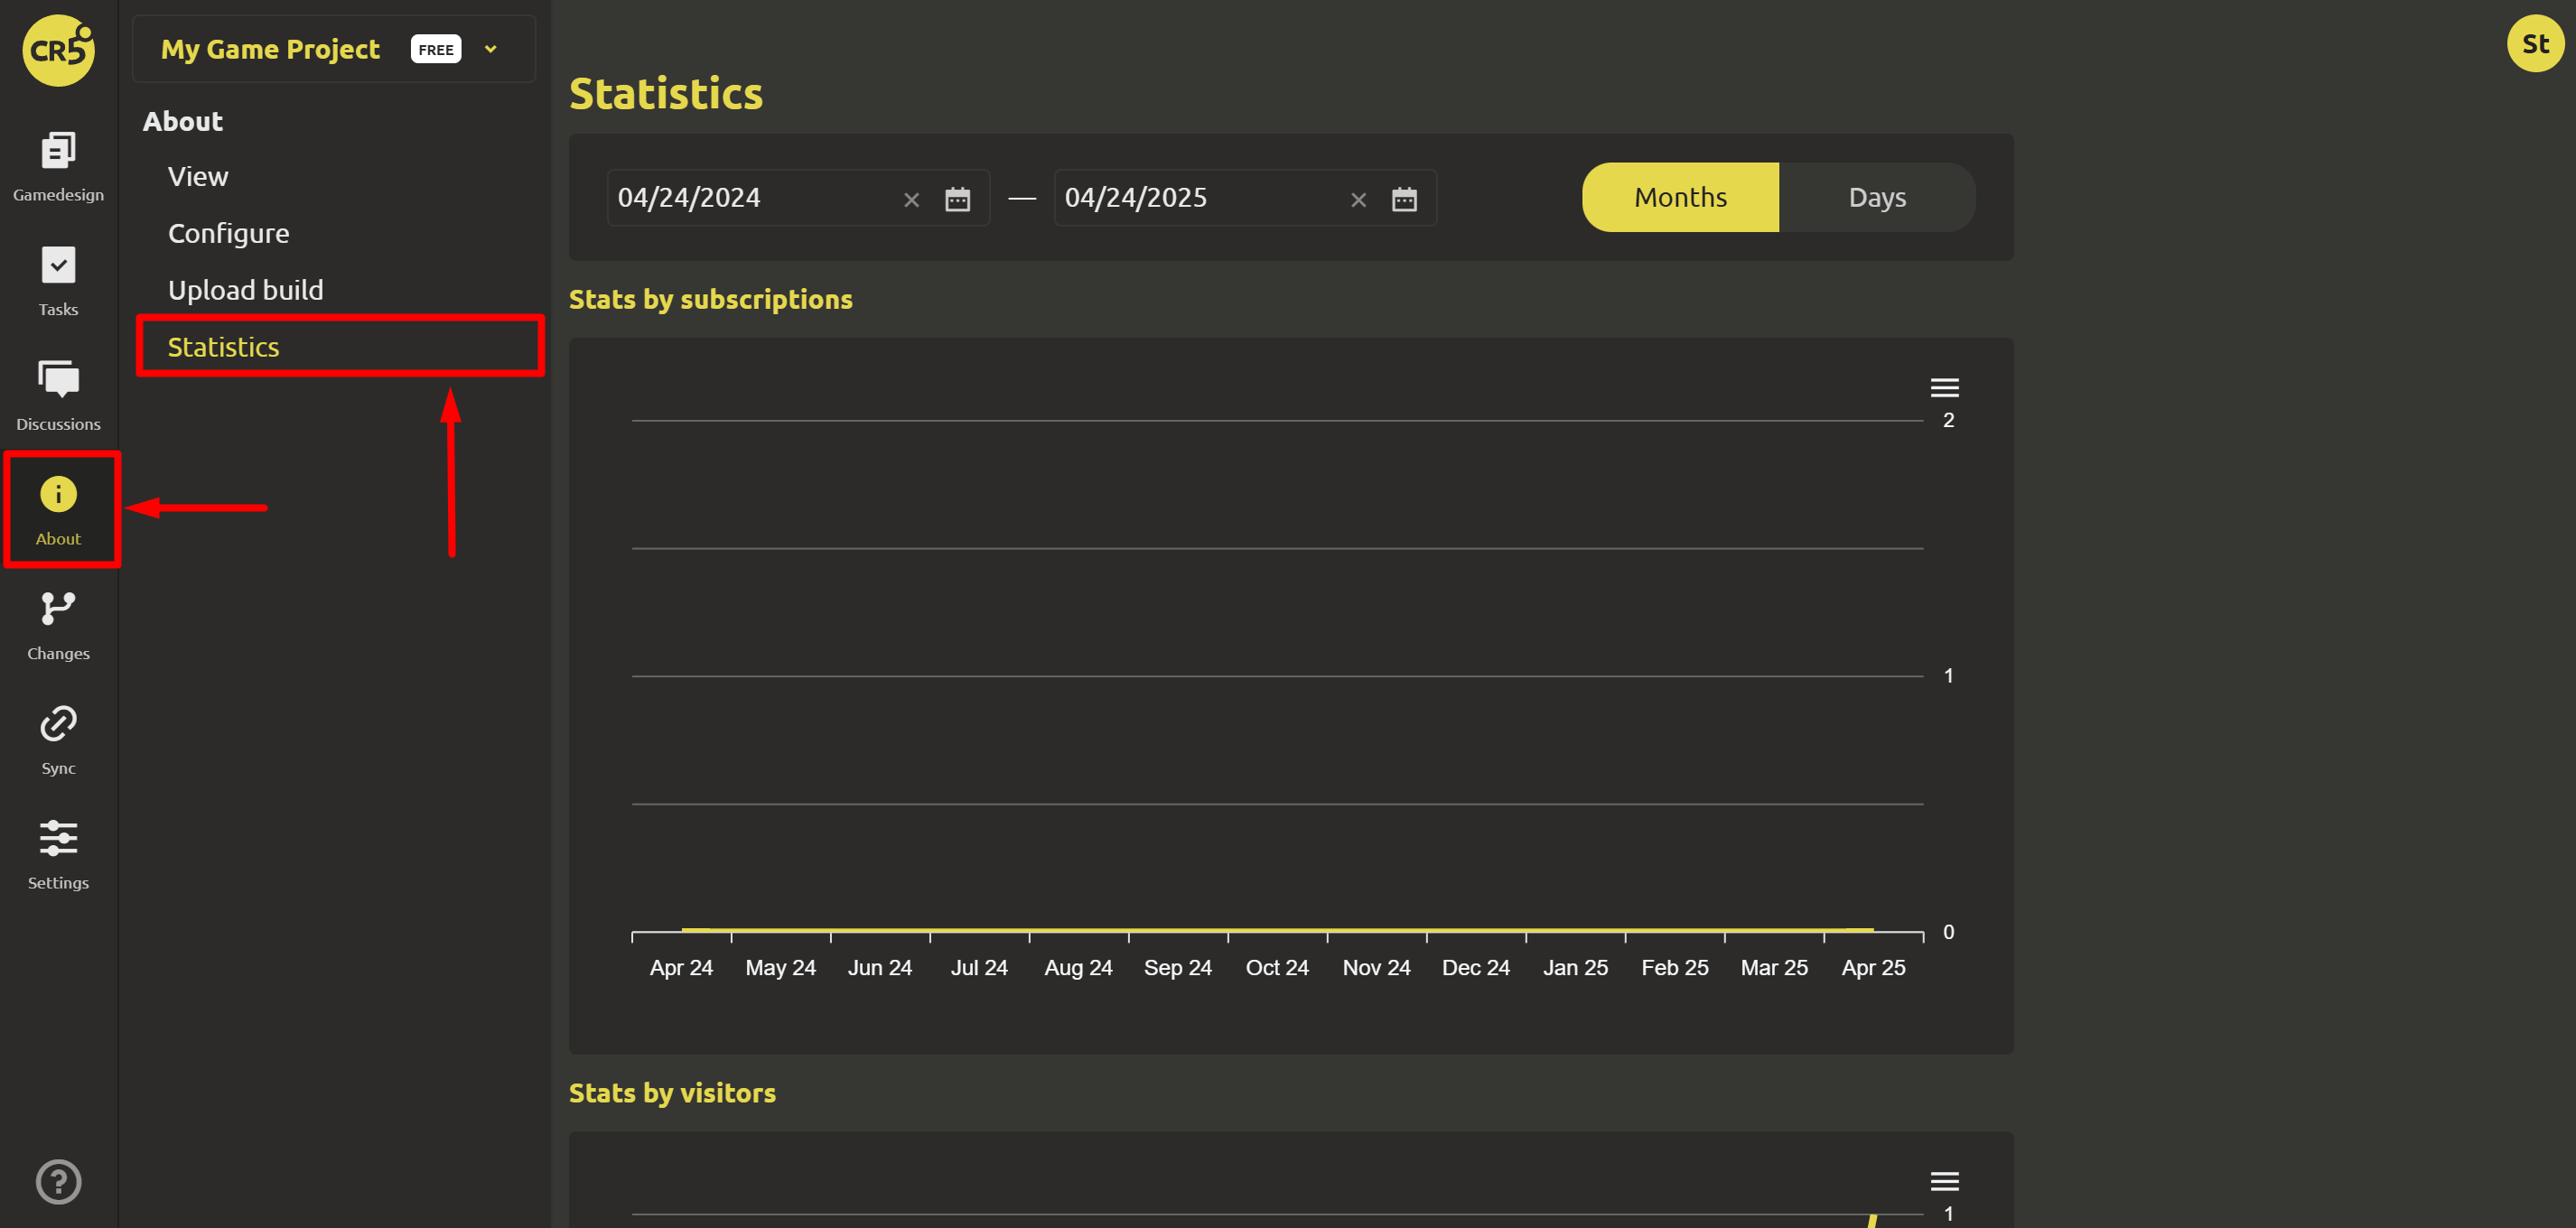Open Changes section in sidebar
The image size is (2576, 1228).
pos(58,626)
